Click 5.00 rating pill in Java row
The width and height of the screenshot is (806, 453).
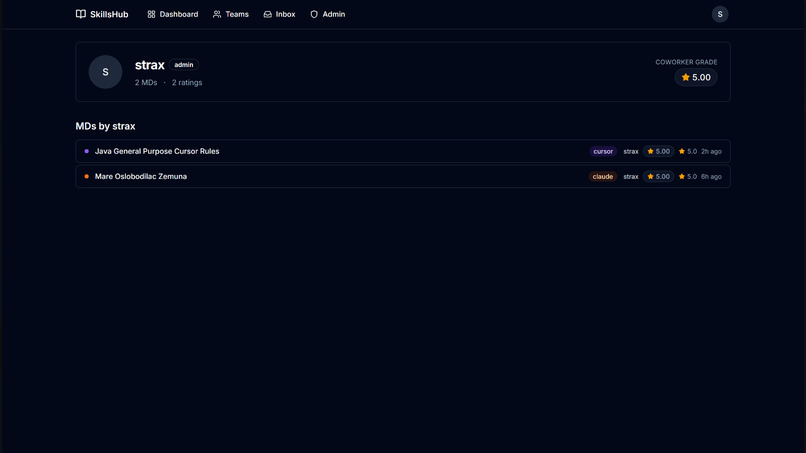[x=658, y=151]
